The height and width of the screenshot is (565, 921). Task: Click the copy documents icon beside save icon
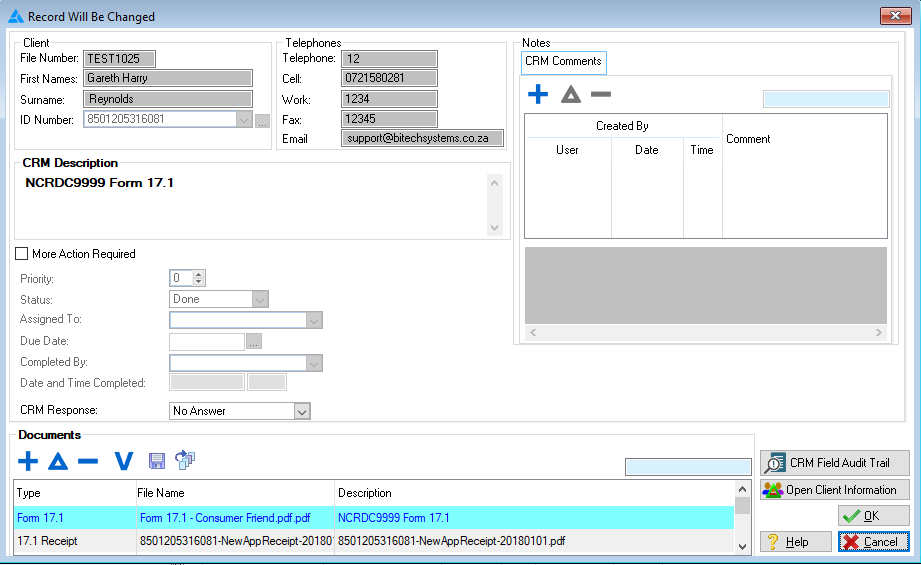(x=185, y=460)
